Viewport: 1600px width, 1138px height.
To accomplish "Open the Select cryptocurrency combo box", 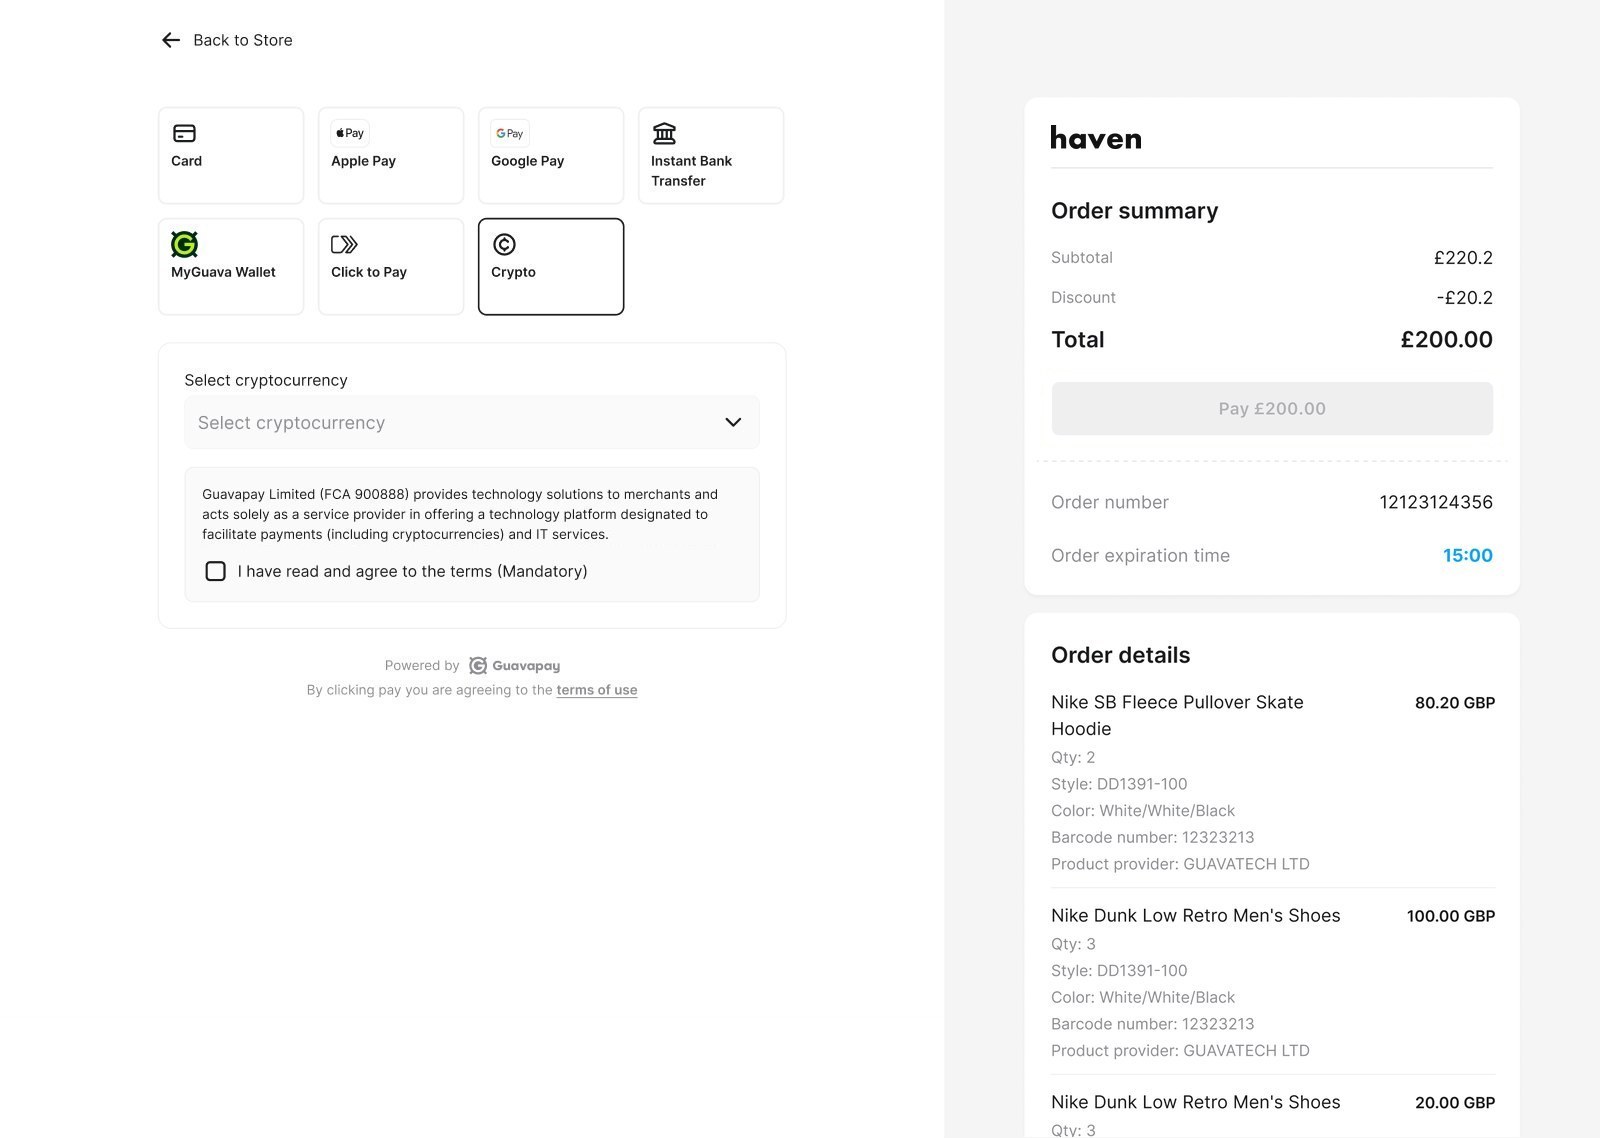I will (x=472, y=422).
